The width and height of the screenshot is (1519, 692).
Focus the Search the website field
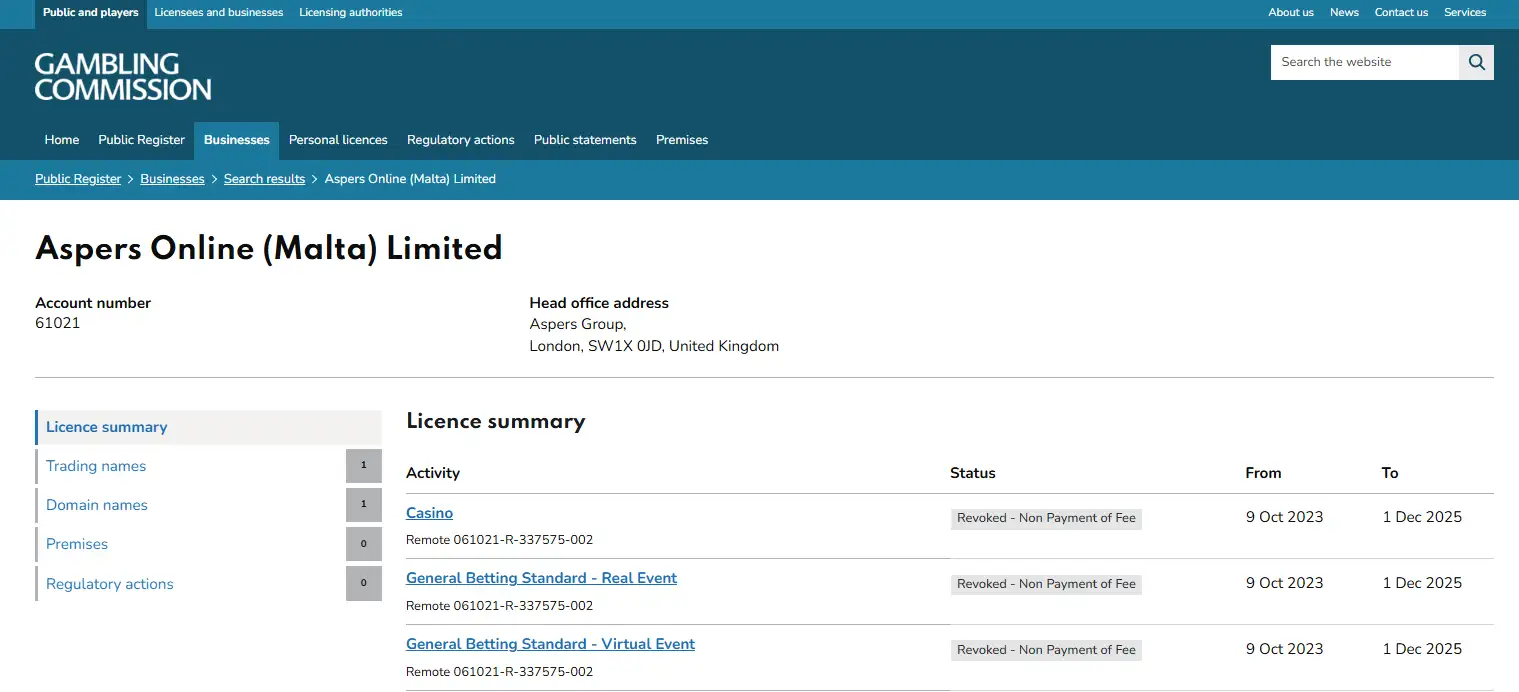coord(1365,62)
